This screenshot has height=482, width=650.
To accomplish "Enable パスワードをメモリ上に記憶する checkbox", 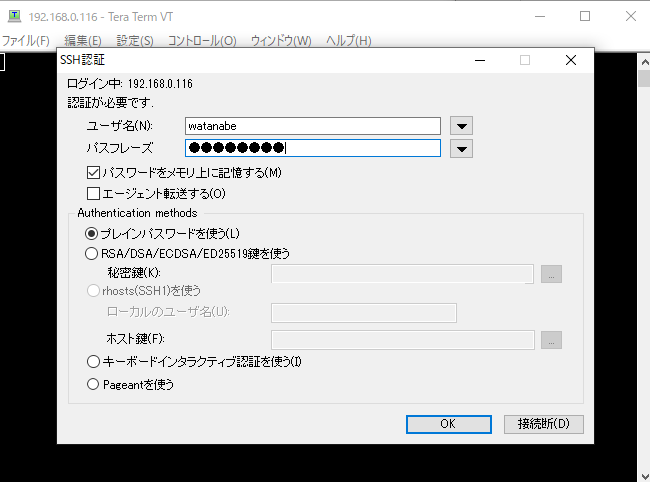I will (x=94, y=173).
